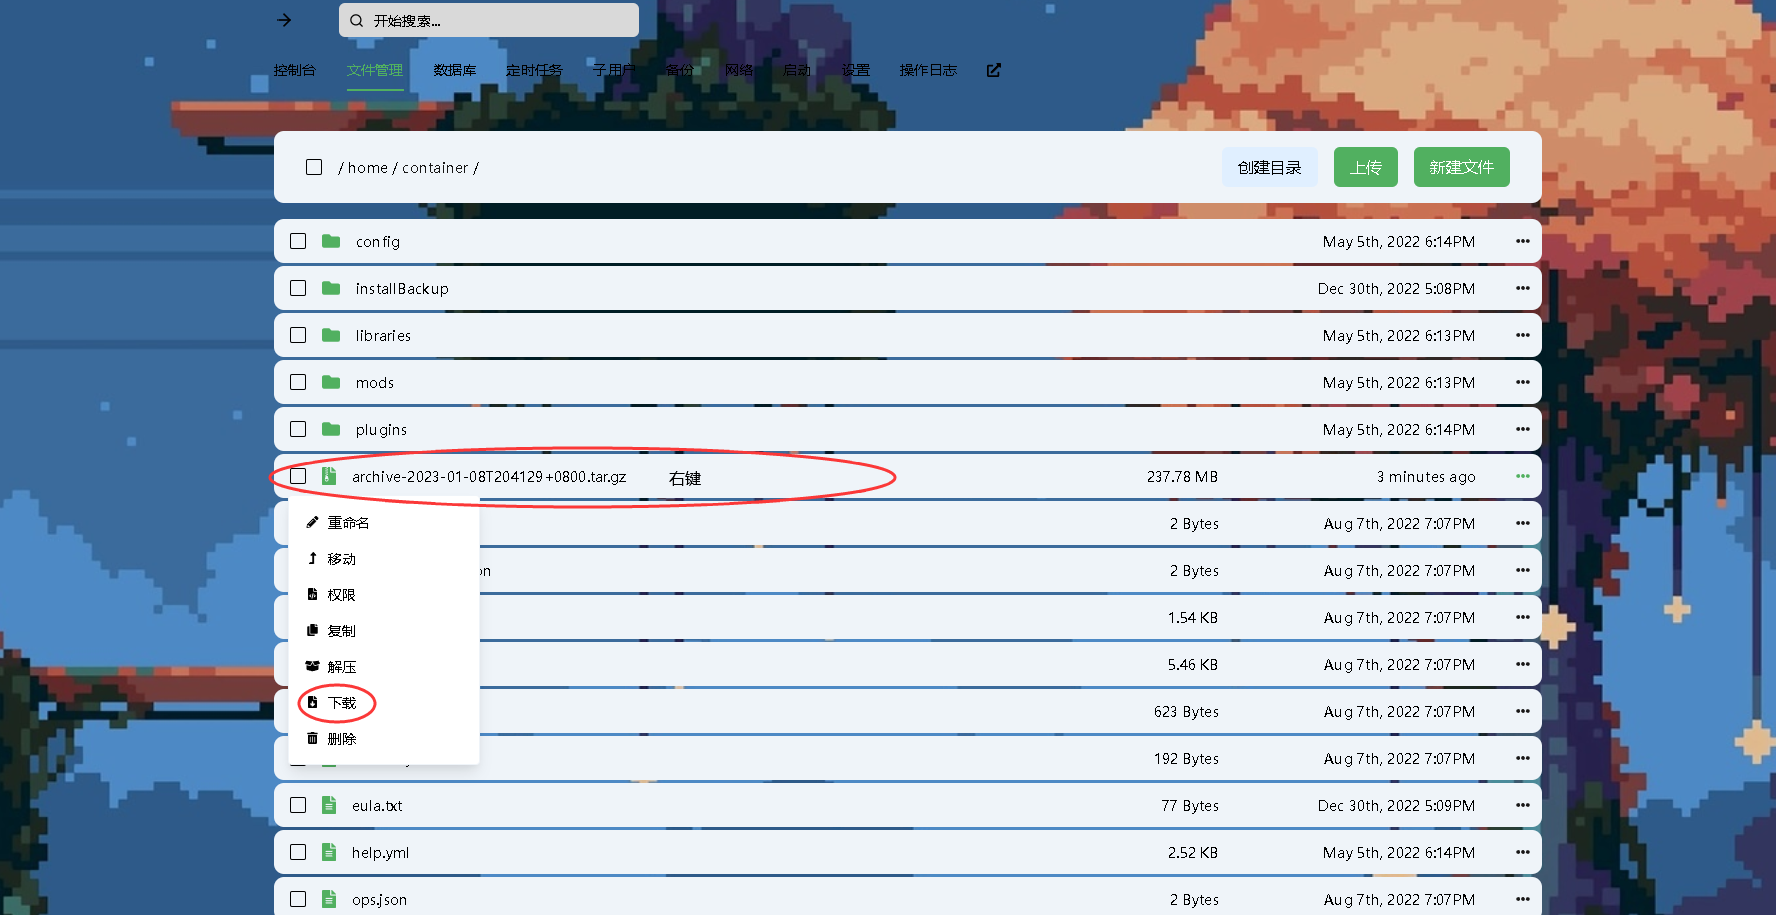Screen dimensions: 1776x915
Task: Choose Download (下载) in the context menu
Action: [341, 703]
